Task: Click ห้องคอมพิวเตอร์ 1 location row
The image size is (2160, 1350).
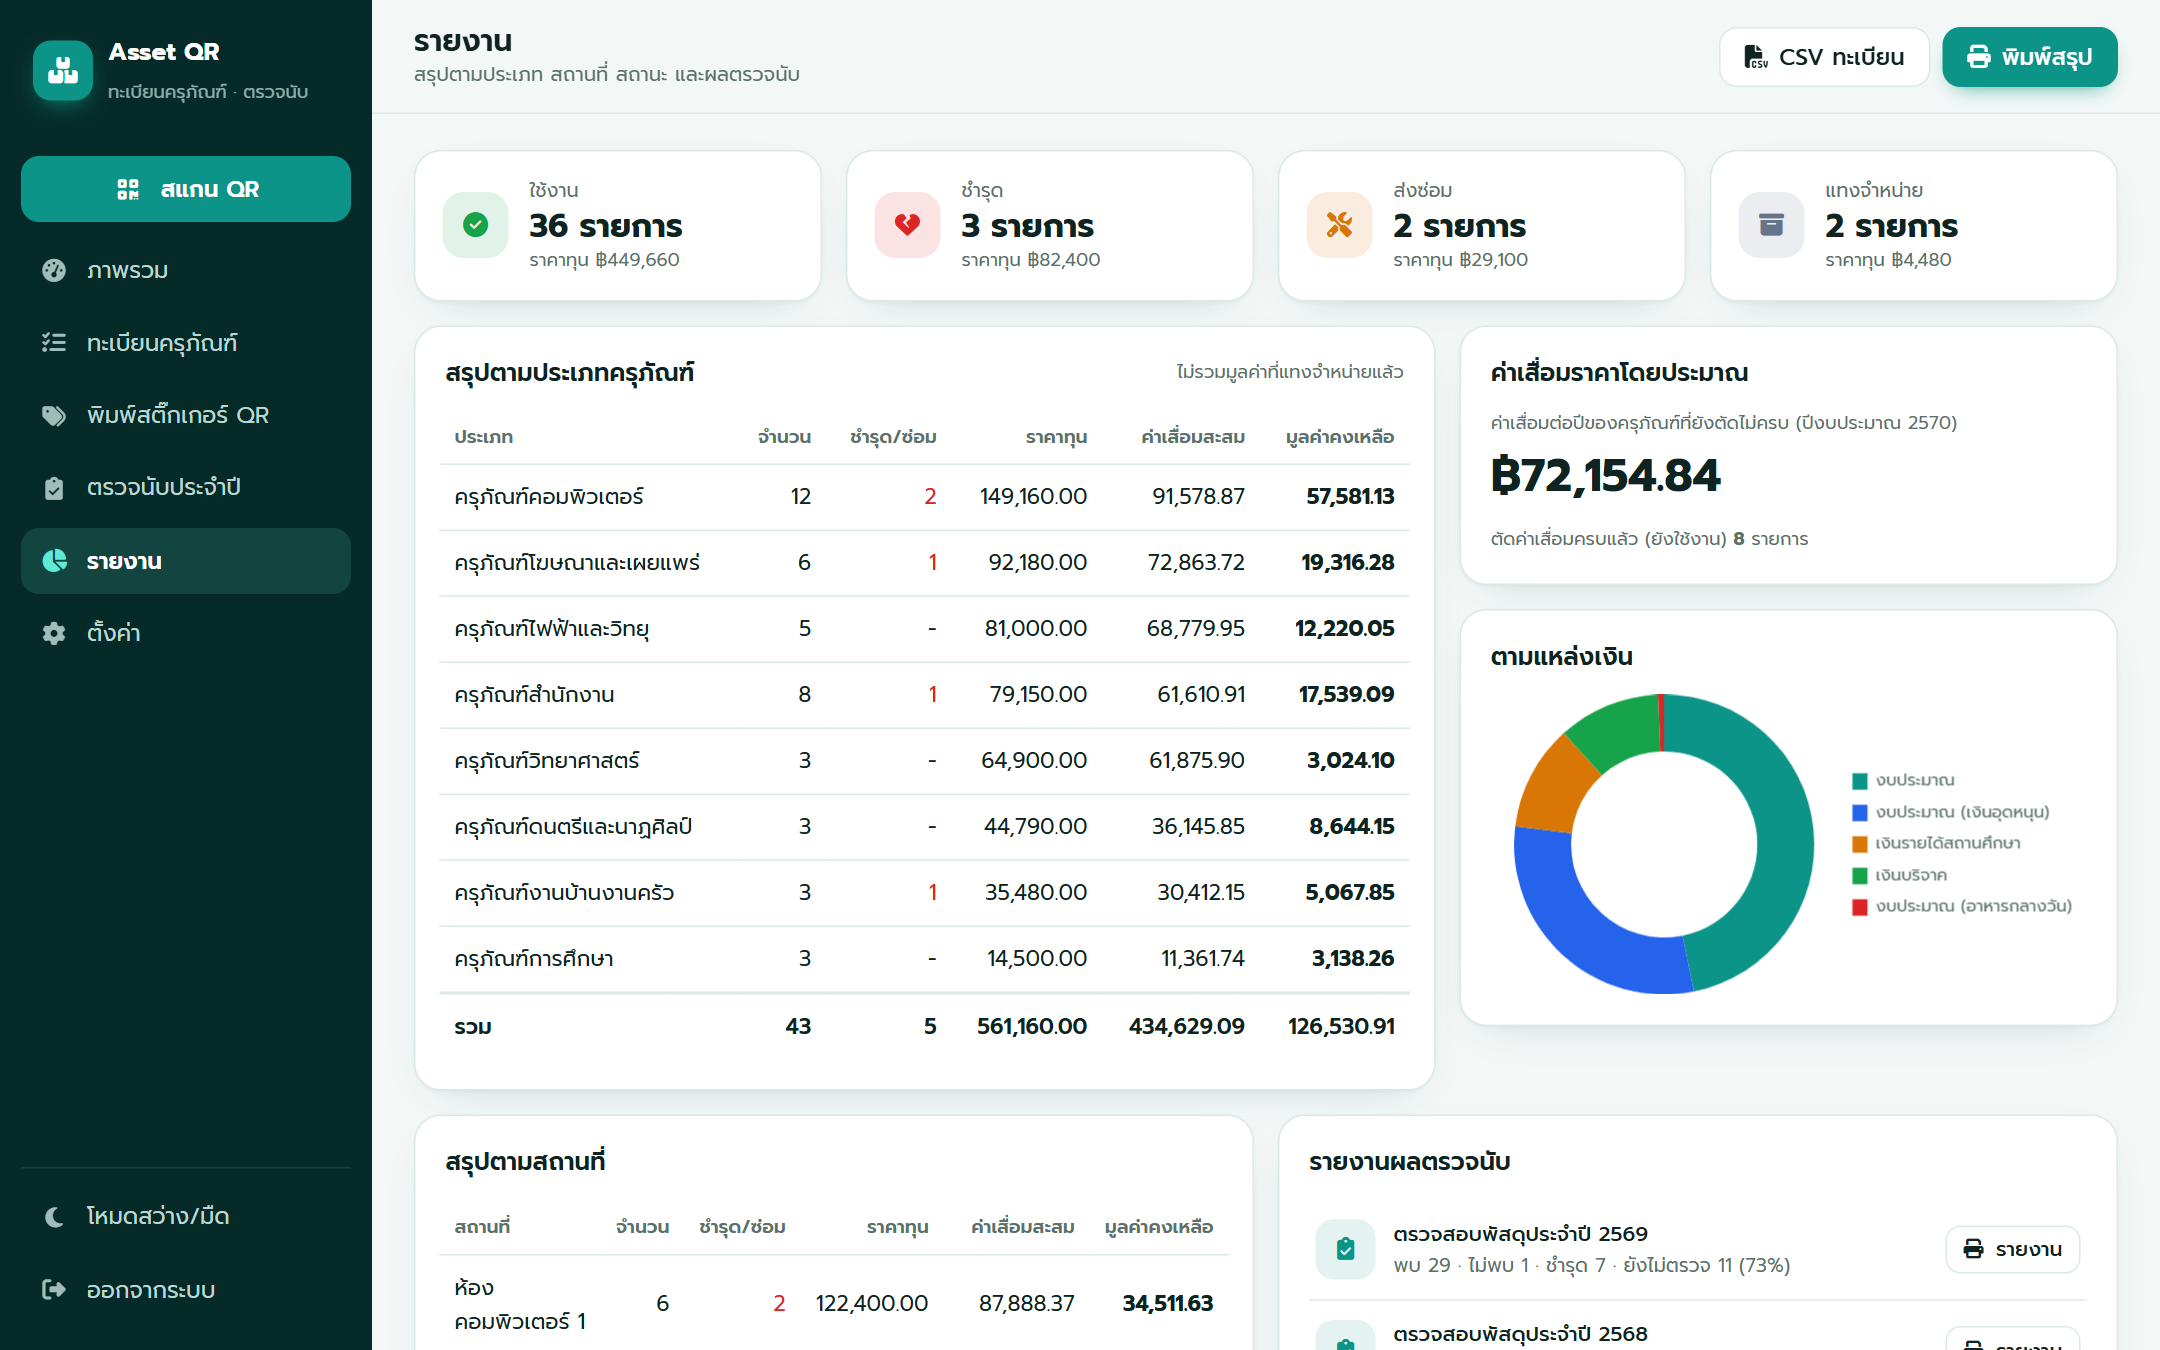Action: tap(834, 1304)
